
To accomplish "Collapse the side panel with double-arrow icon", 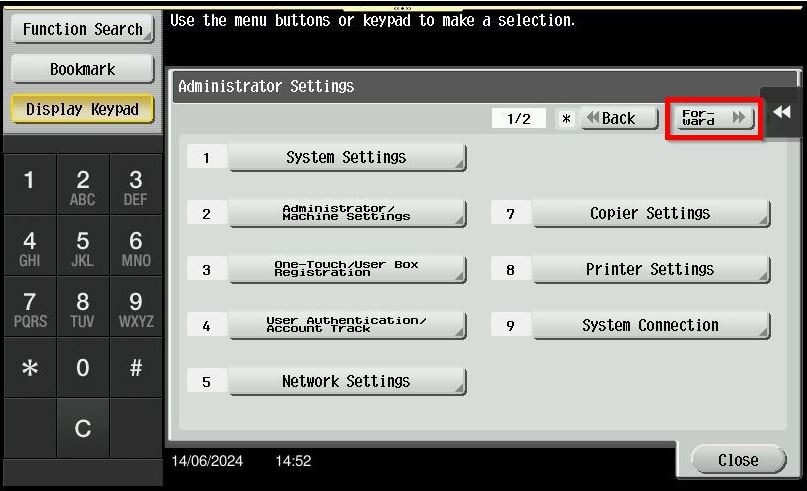I will click(x=782, y=113).
